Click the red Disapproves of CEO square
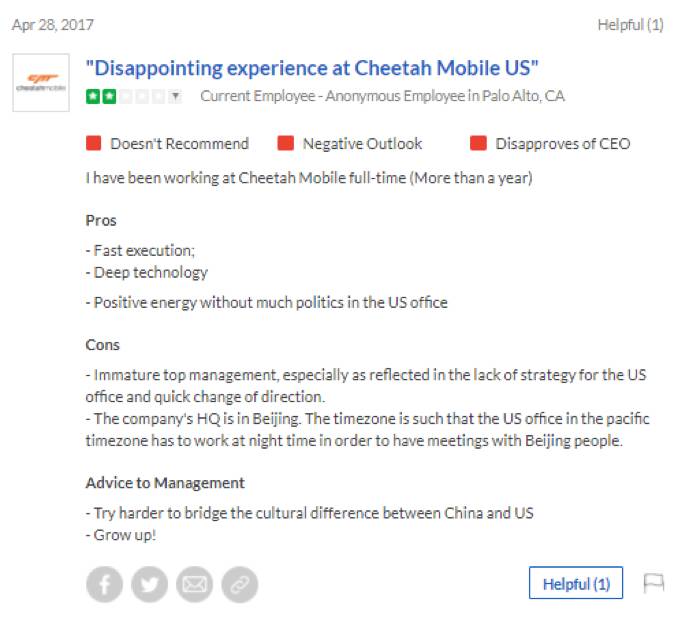This screenshot has height=617, width=678. coord(478,143)
